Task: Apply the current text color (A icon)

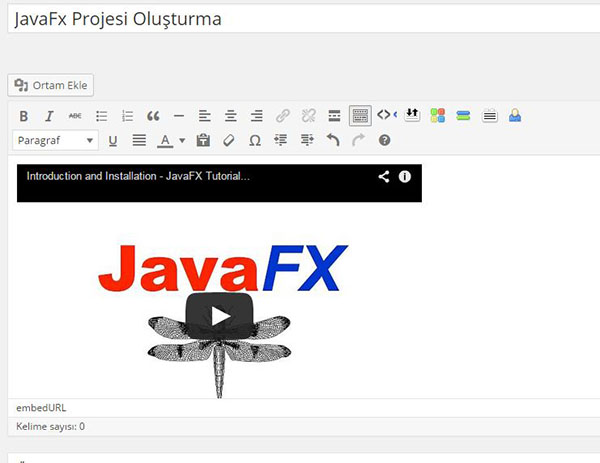Action: tap(166, 141)
